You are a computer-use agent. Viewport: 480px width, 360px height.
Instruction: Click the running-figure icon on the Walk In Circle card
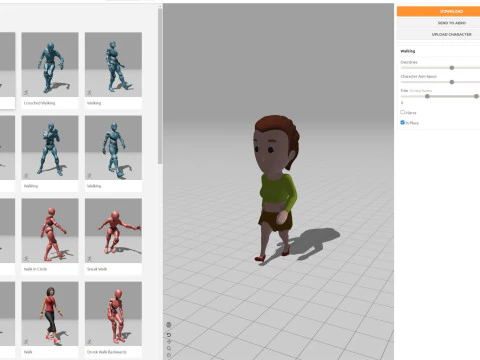26,259
